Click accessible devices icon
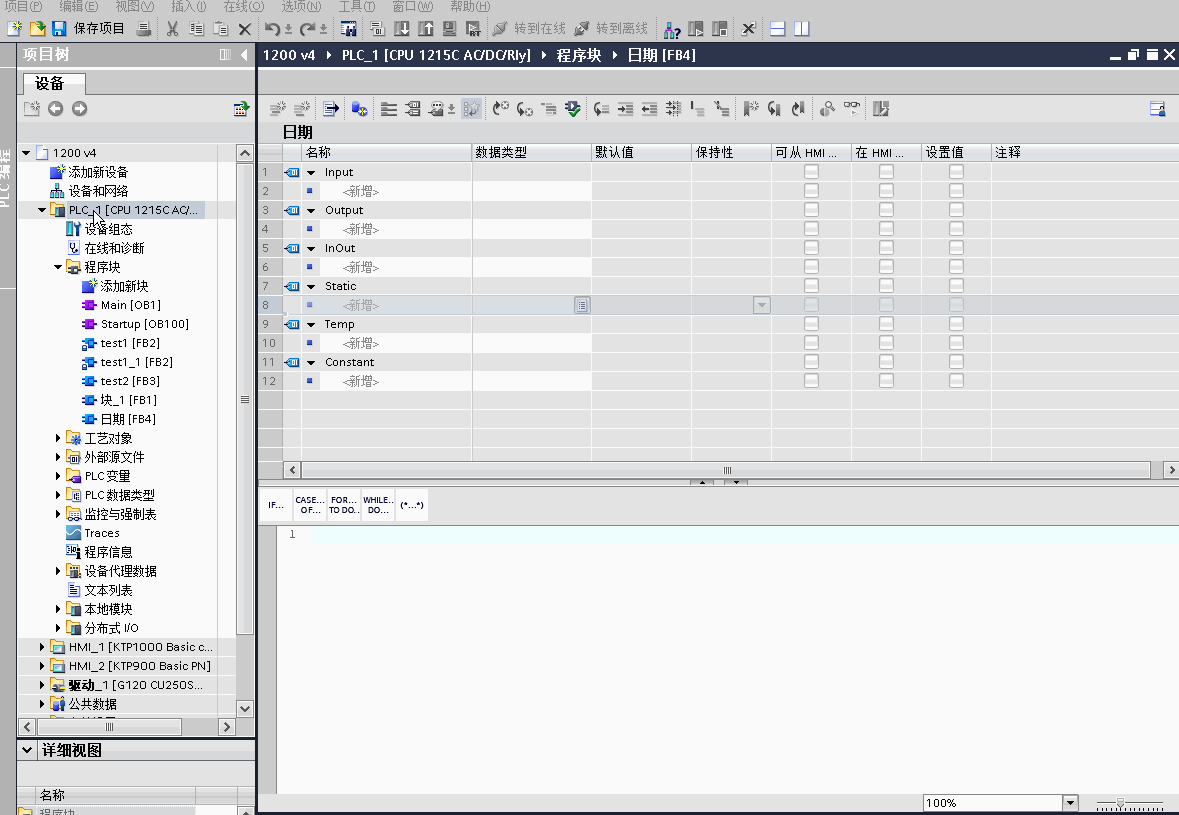The height and width of the screenshot is (815, 1179). point(672,29)
